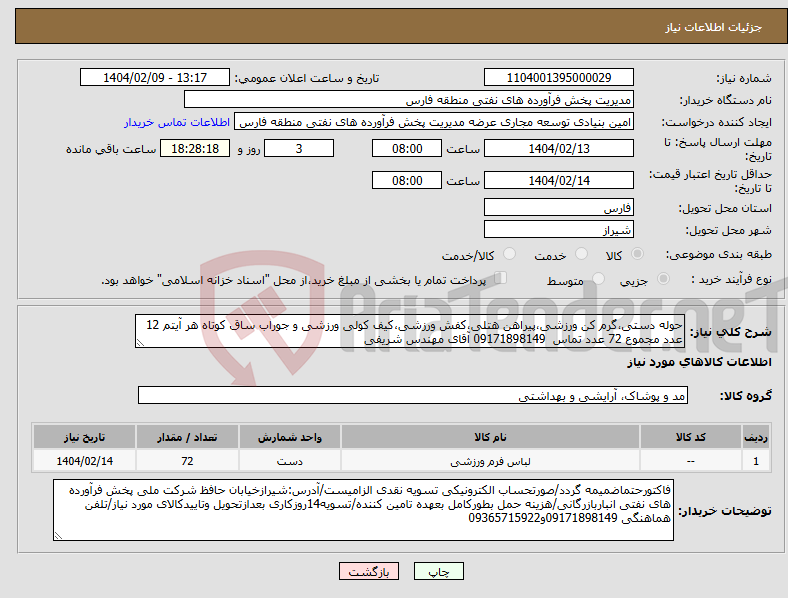Select the کالا radio button
The image size is (788, 598).
point(637,254)
